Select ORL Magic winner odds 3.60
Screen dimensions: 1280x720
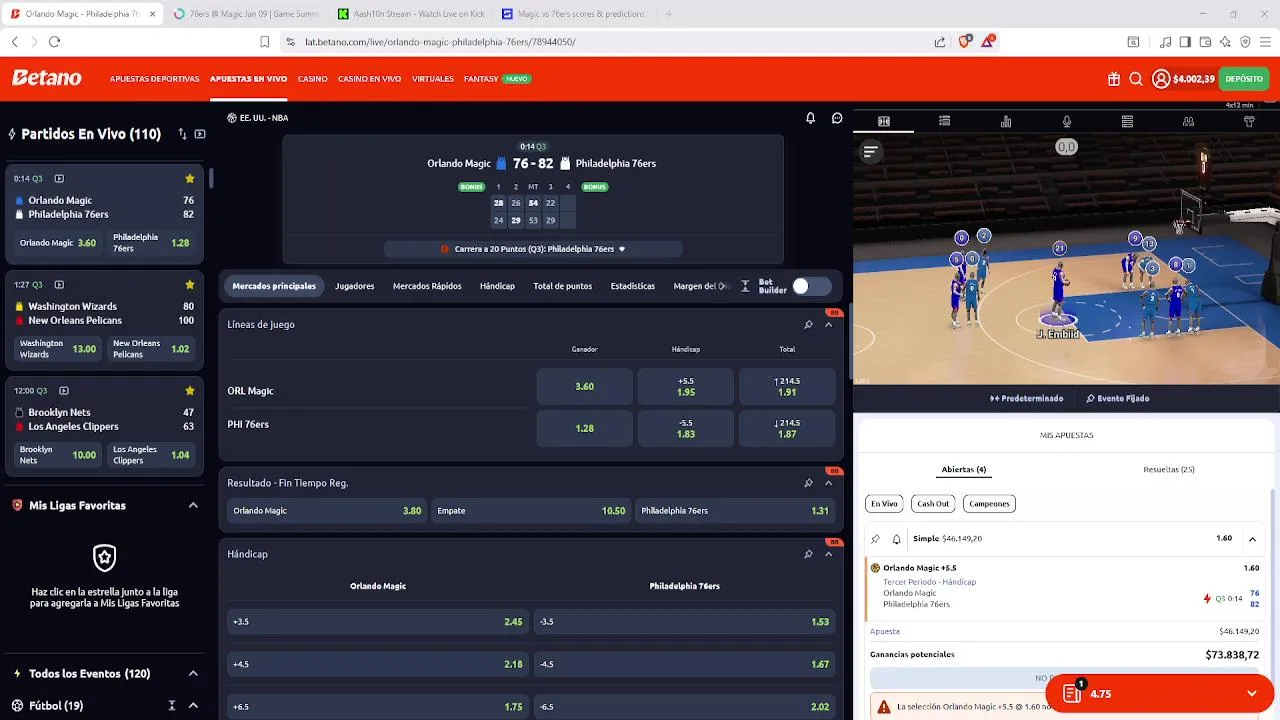(x=585, y=387)
